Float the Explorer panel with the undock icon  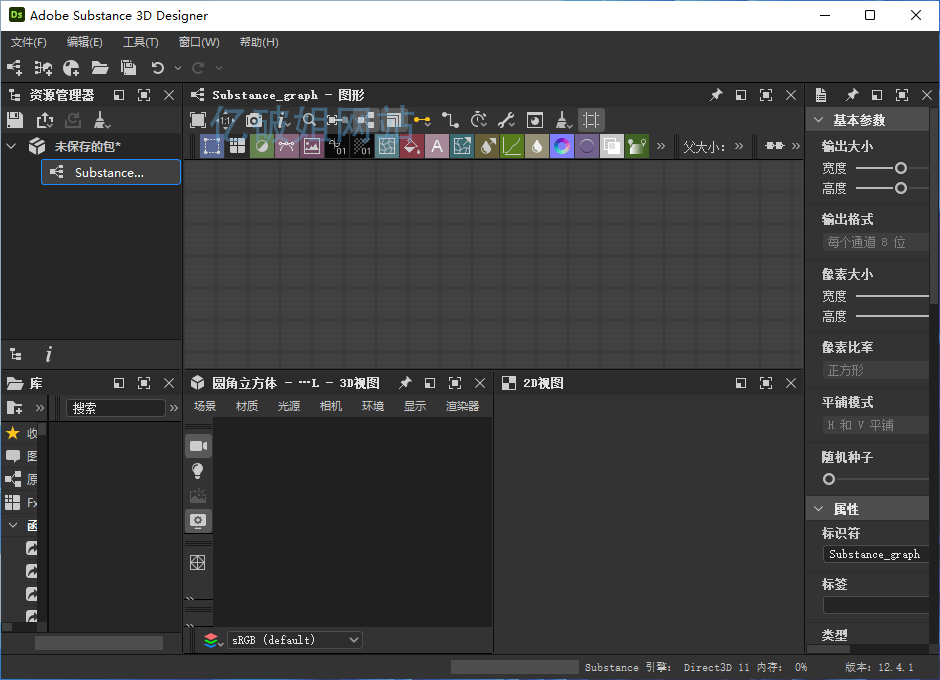pyautogui.click(x=119, y=95)
